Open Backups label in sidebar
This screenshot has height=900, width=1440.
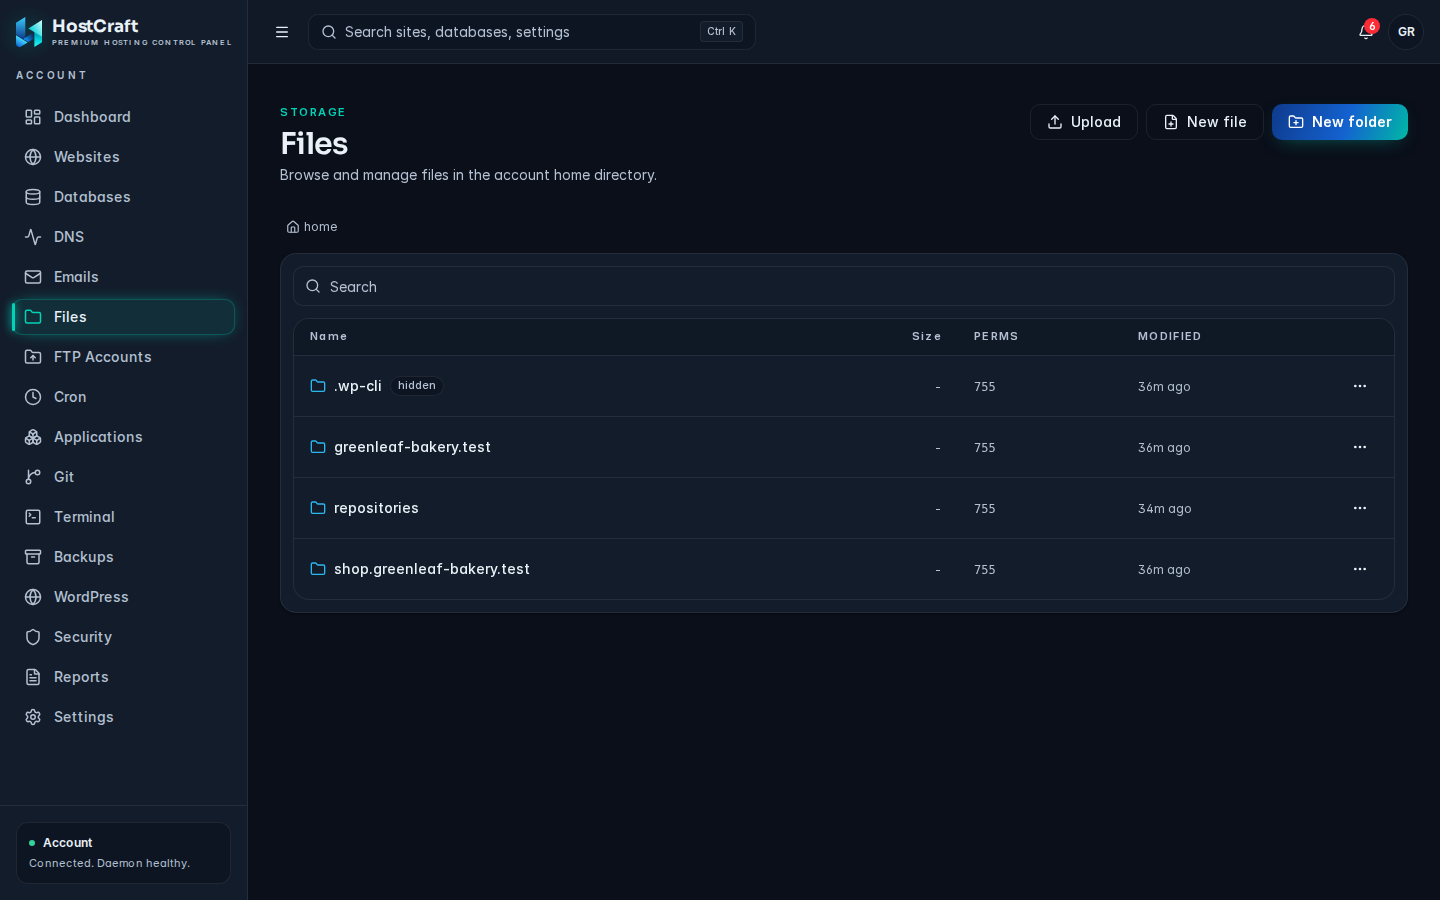click(84, 557)
